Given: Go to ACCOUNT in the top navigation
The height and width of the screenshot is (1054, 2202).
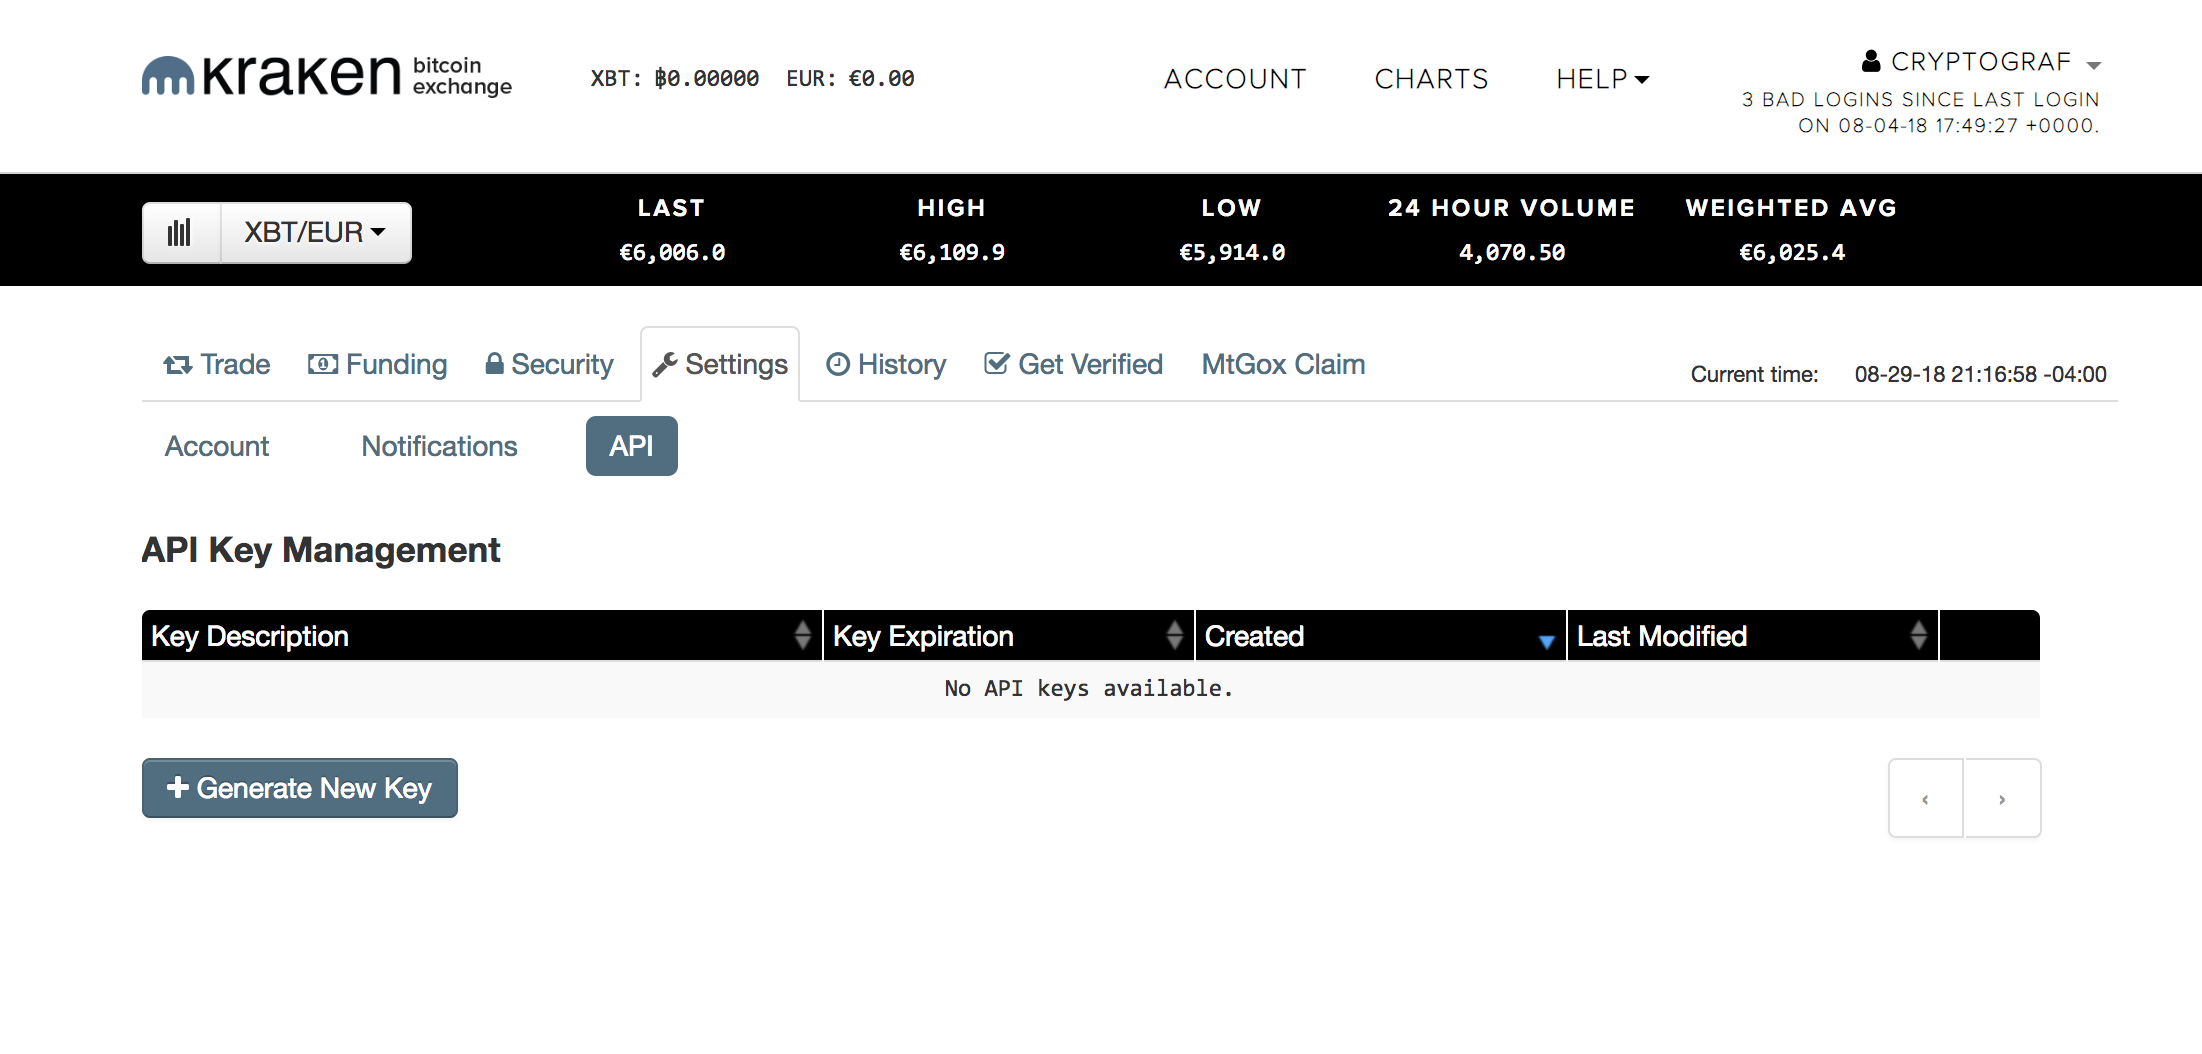Looking at the screenshot, I should pos(1235,79).
